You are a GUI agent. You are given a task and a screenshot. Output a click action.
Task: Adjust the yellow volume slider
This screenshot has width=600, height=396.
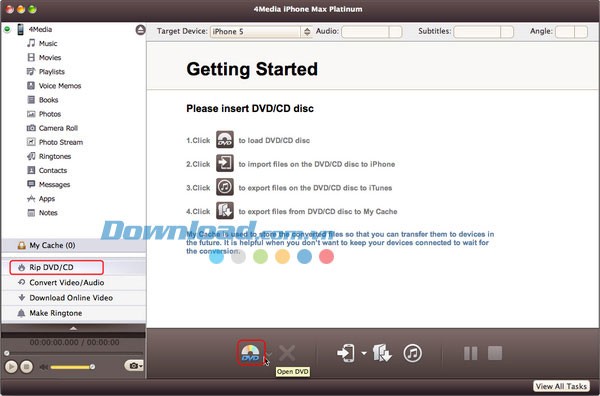click(x=72, y=367)
